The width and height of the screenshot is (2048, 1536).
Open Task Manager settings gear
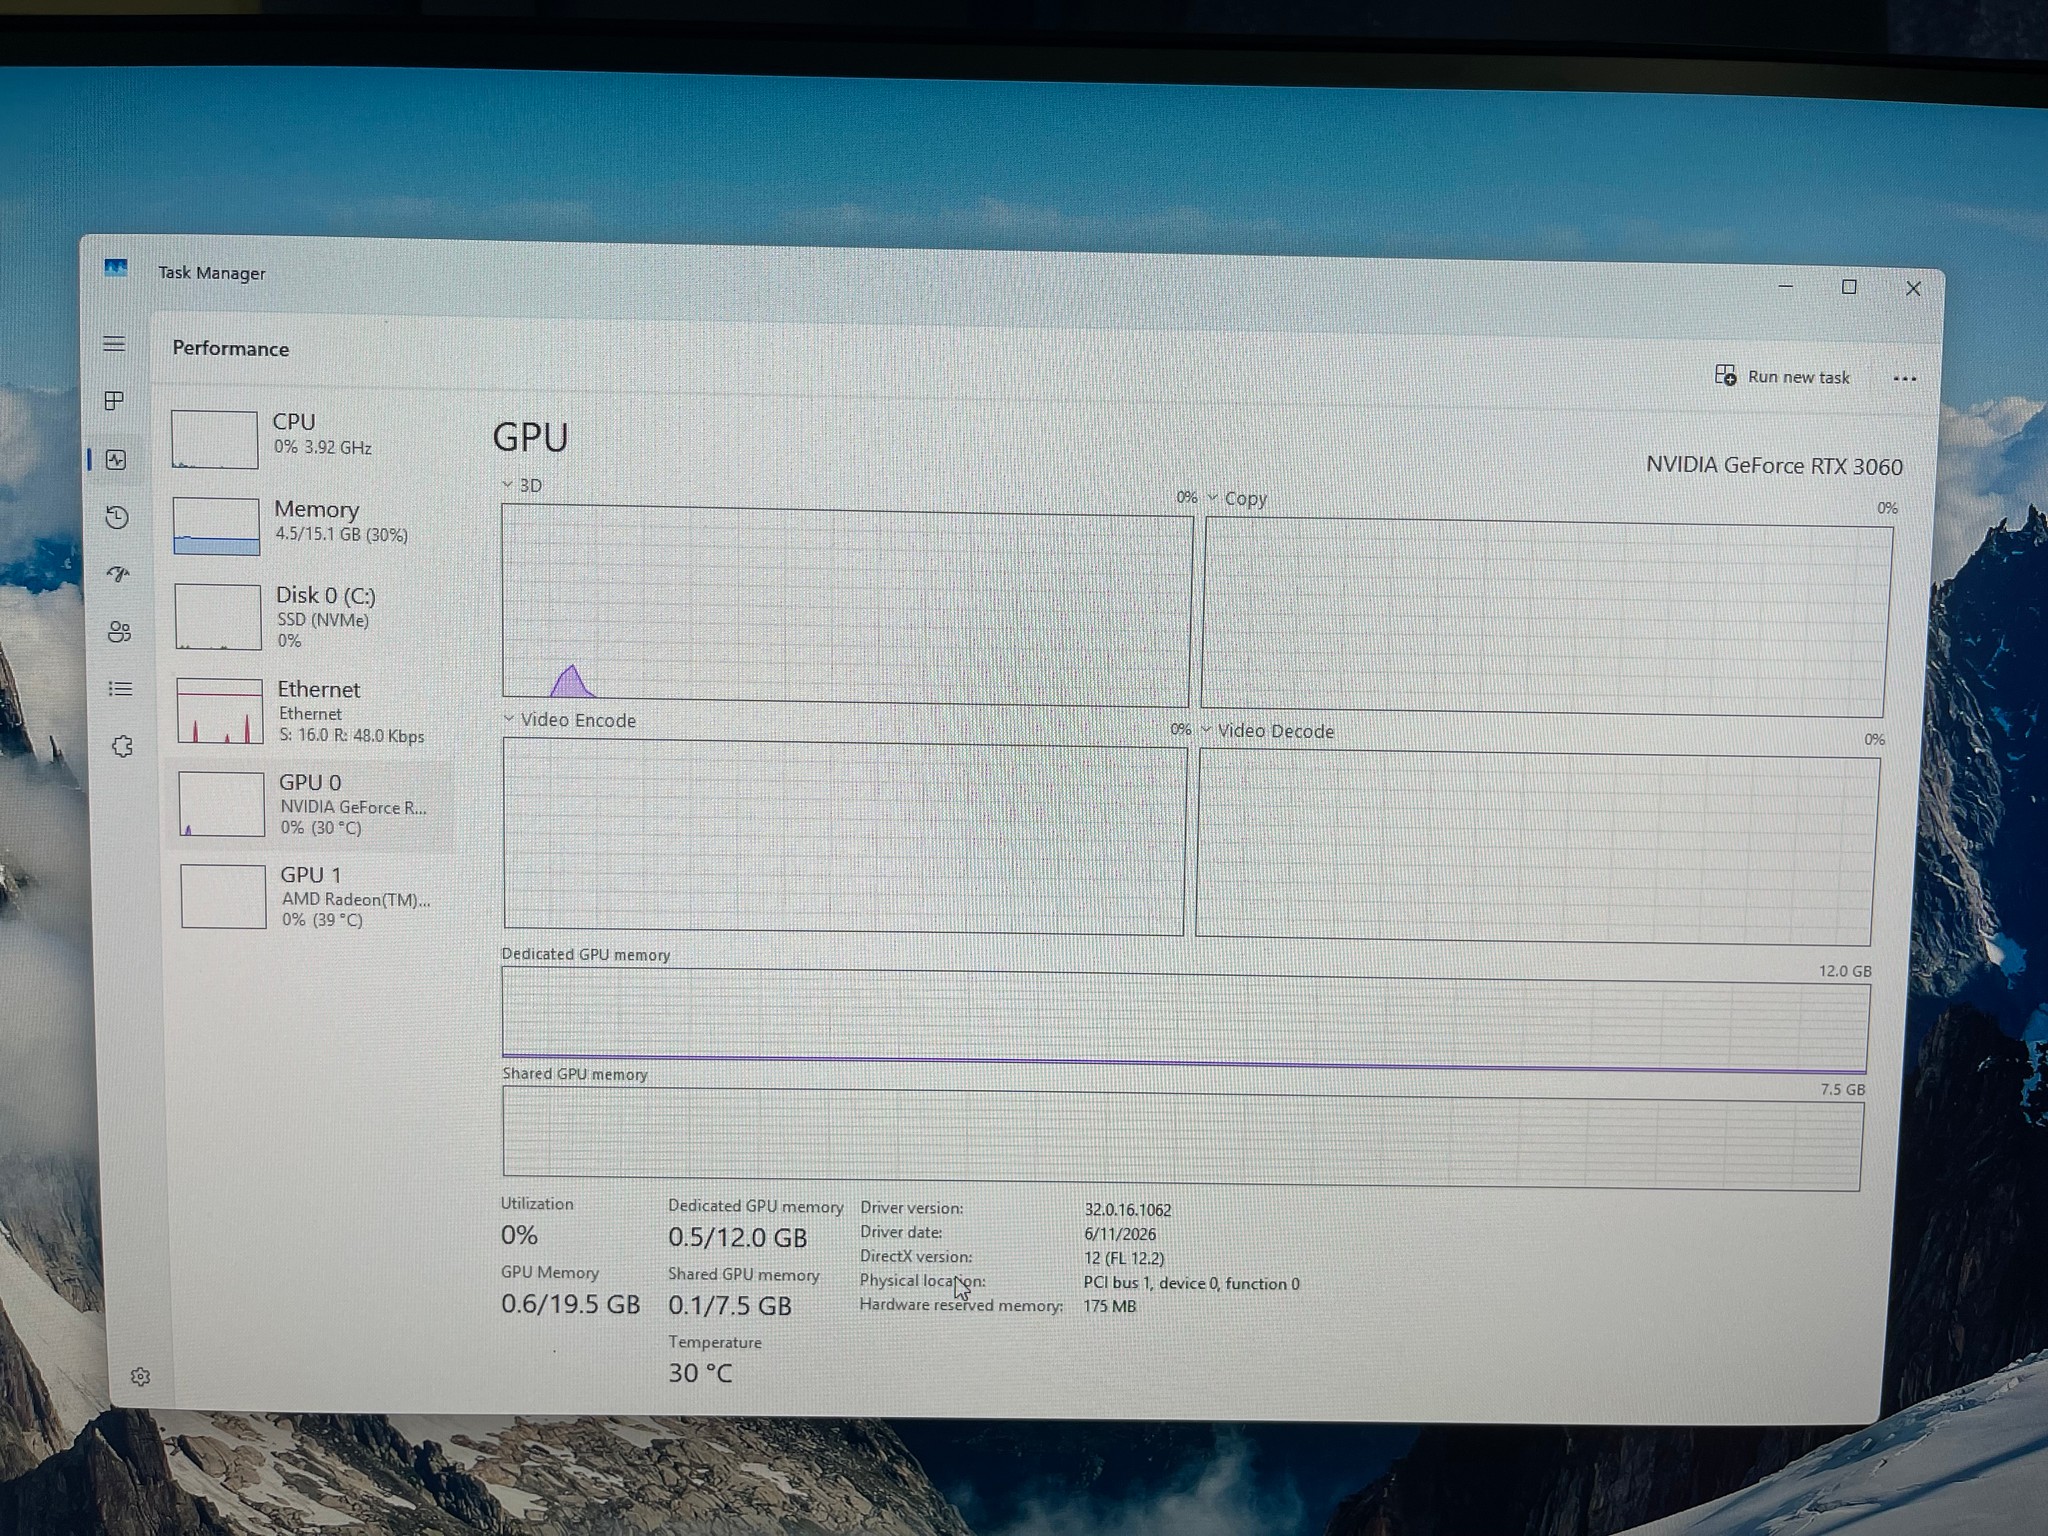click(x=140, y=1377)
